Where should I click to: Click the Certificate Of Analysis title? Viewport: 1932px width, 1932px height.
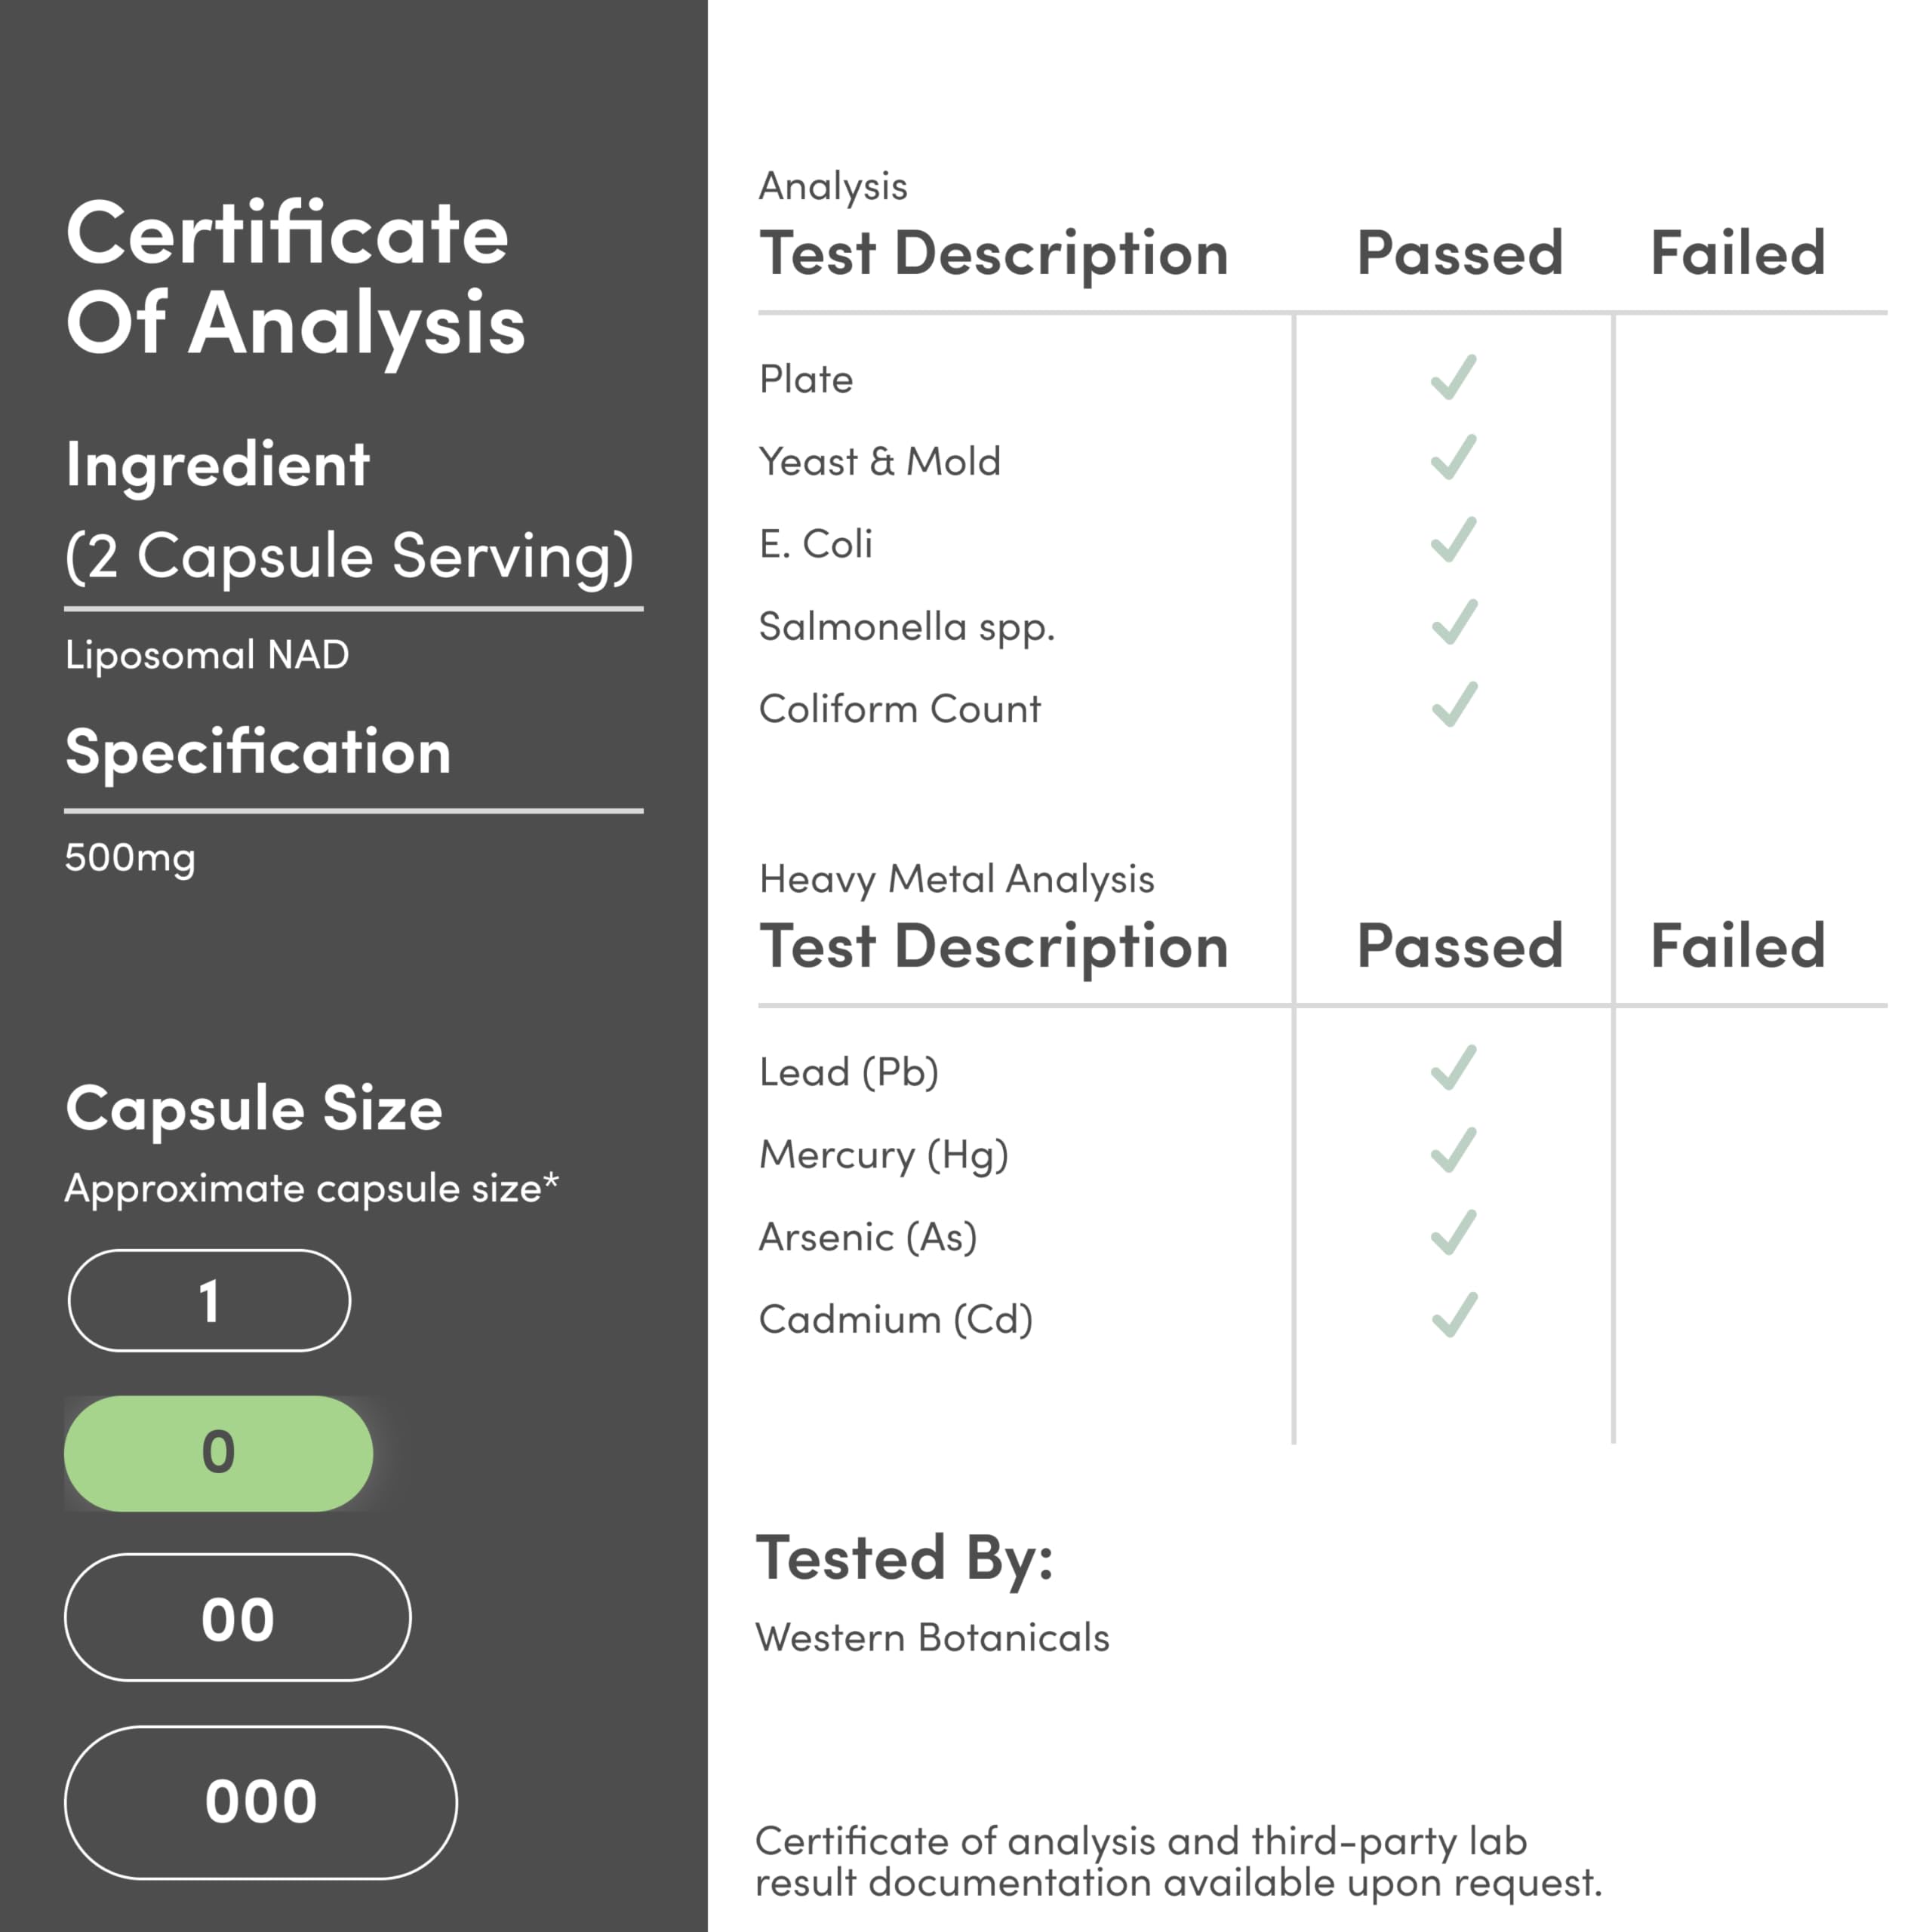[295, 278]
